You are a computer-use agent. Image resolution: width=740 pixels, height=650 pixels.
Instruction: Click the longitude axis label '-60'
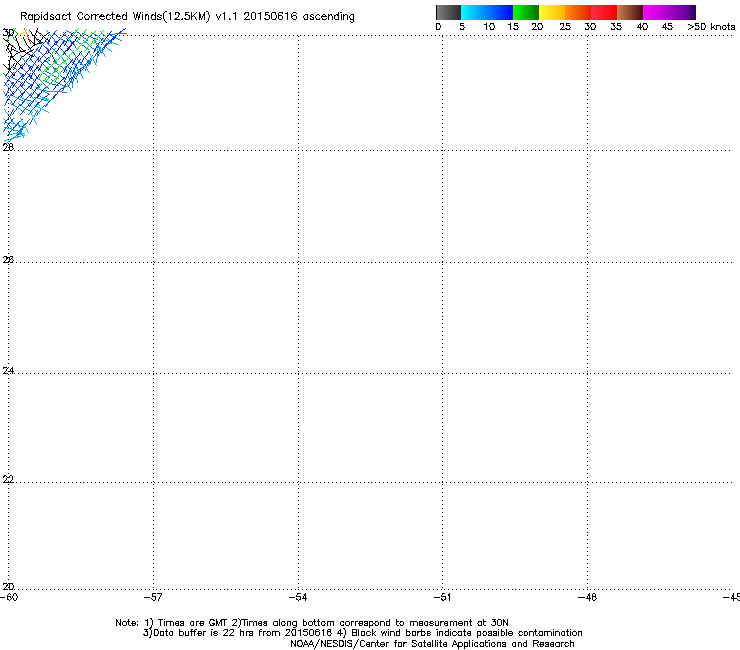(x=9, y=597)
